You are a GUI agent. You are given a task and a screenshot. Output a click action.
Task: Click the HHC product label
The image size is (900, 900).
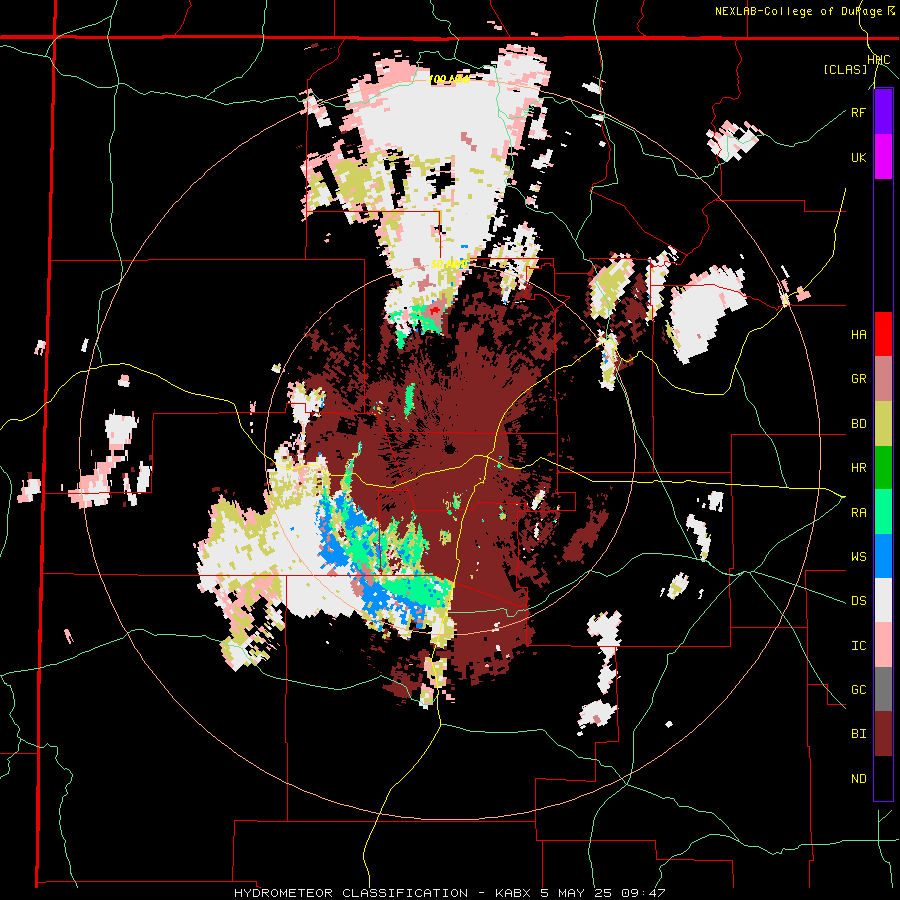pyautogui.click(x=879, y=60)
